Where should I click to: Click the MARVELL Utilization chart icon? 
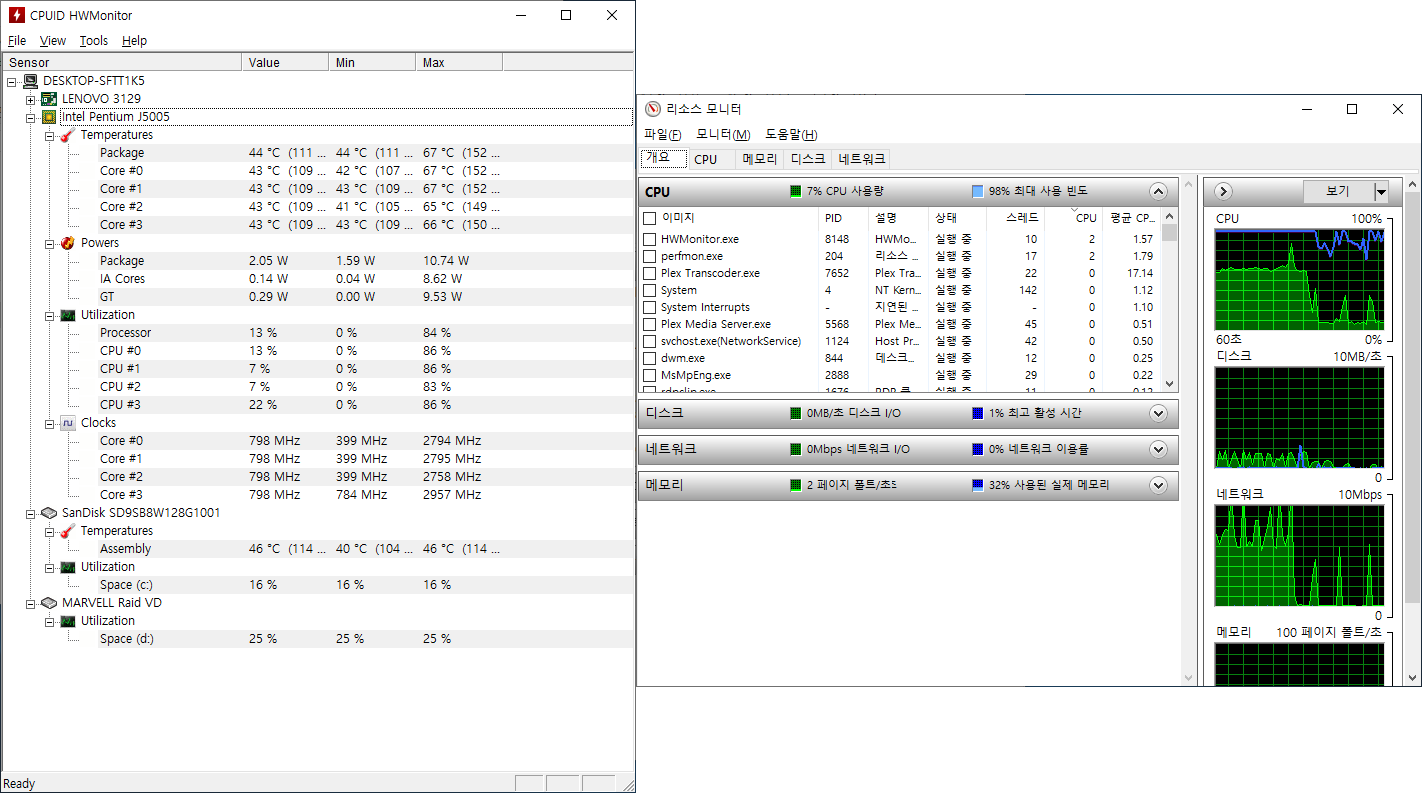click(67, 620)
